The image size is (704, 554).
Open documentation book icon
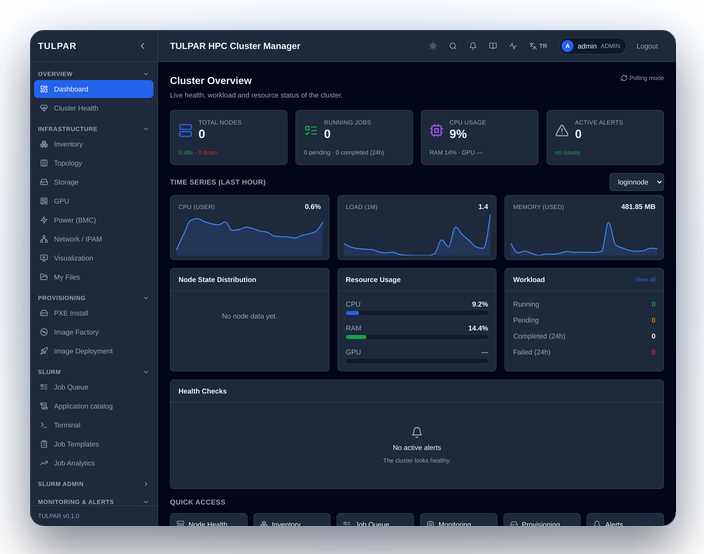(x=493, y=46)
